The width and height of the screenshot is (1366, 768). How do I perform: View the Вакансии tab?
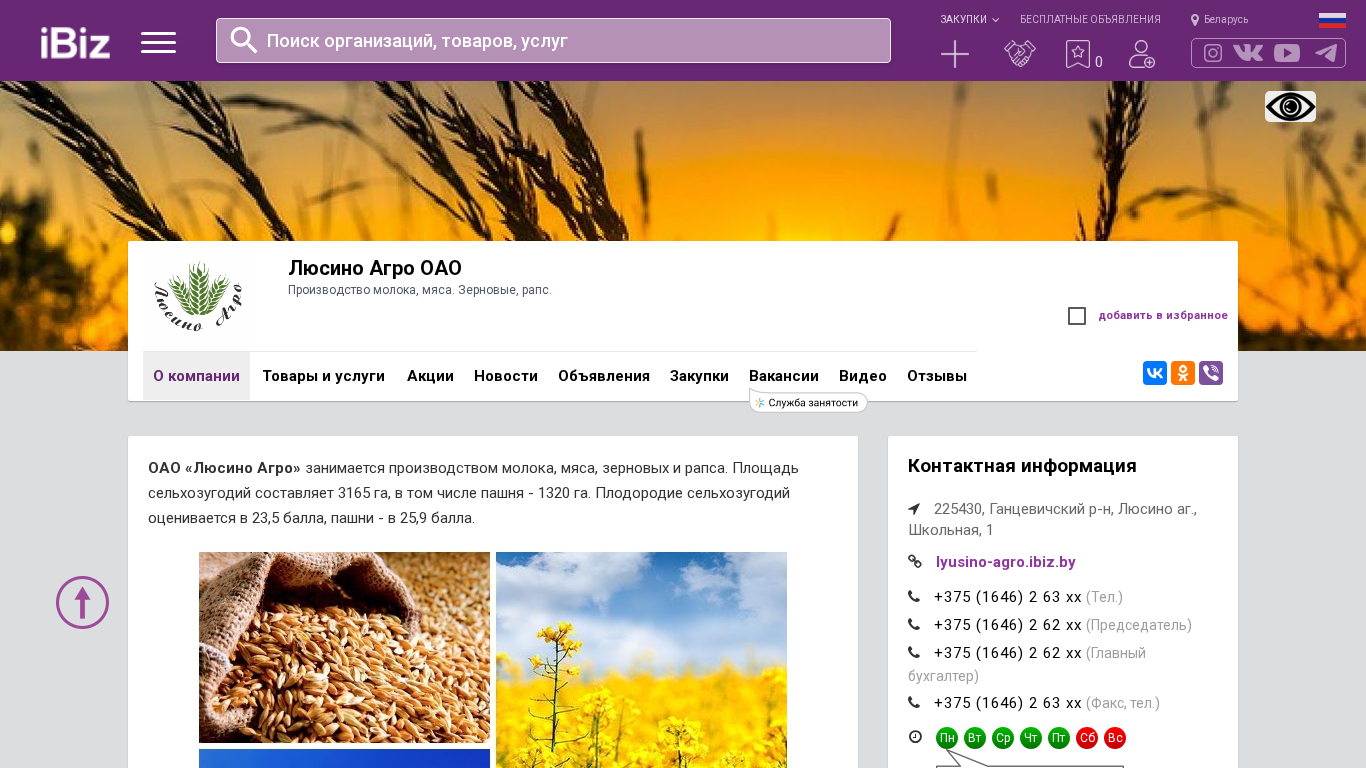point(784,376)
